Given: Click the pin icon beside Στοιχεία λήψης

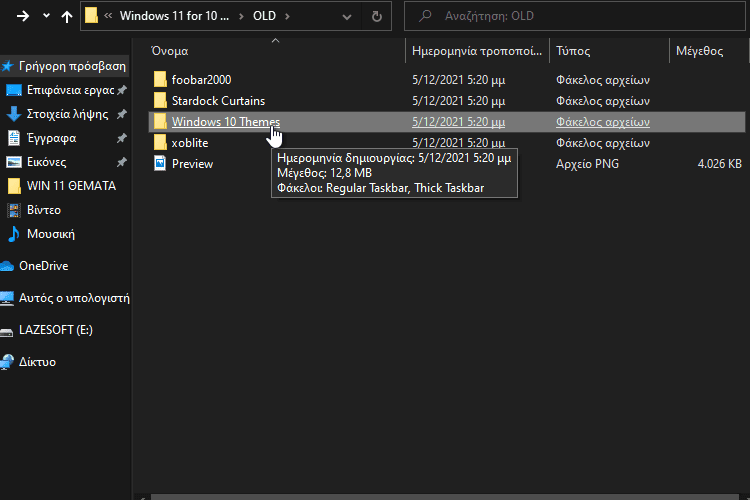Looking at the screenshot, I should [x=122, y=114].
